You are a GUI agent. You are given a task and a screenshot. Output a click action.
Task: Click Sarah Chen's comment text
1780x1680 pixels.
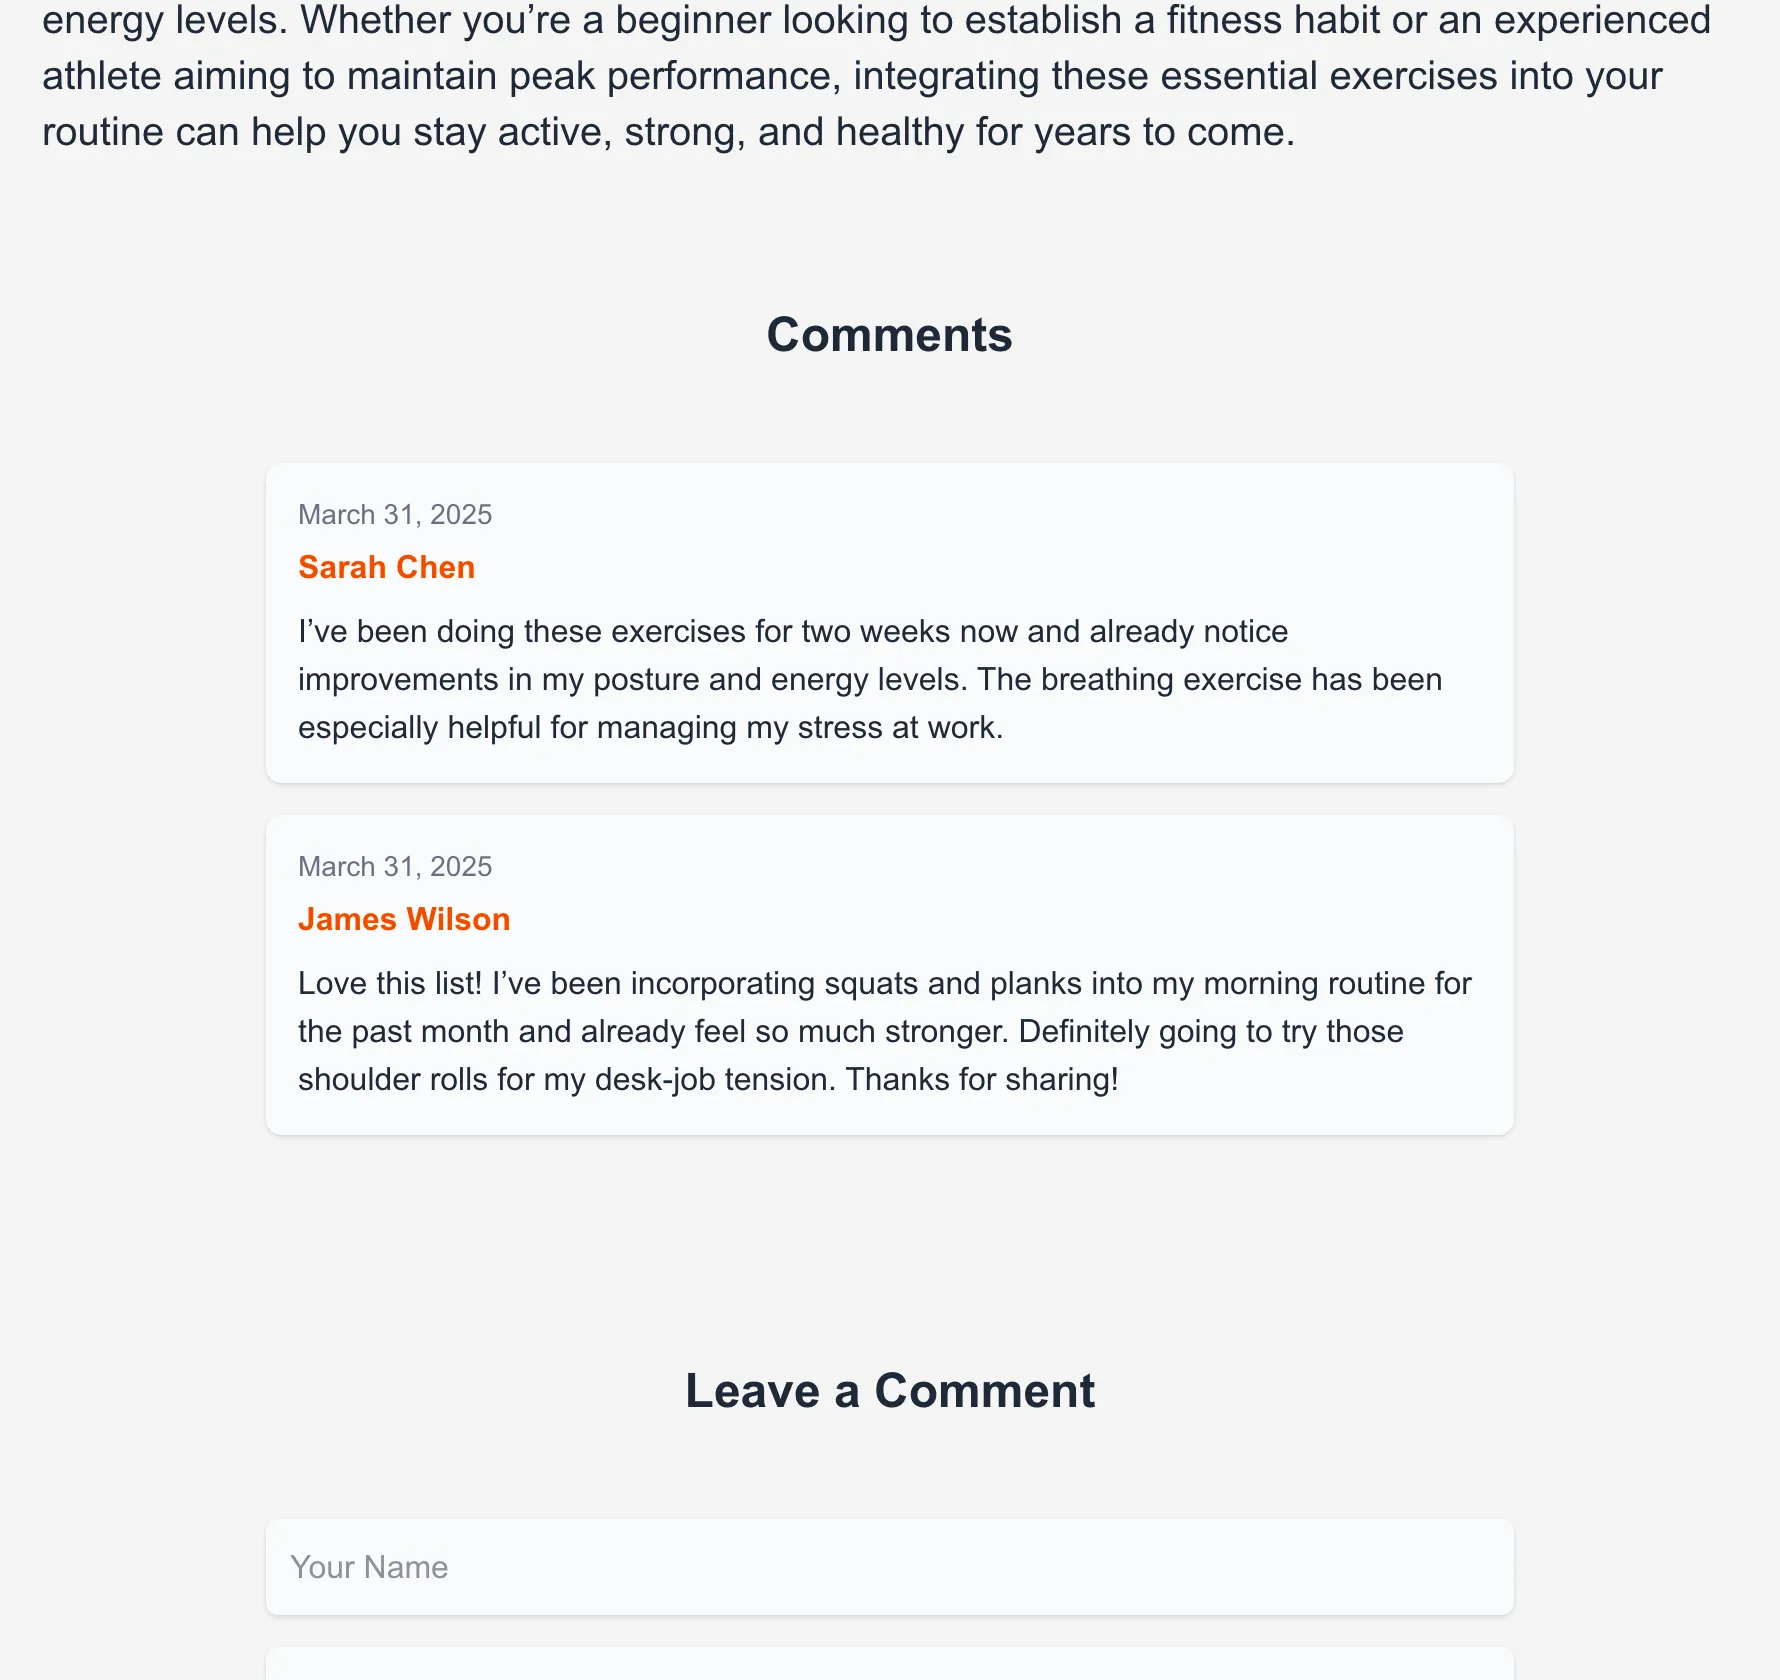coord(869,679)
